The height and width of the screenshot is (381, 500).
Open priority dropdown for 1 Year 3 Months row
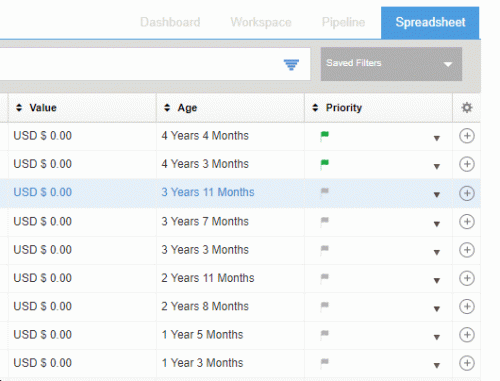tap(437, 366)
